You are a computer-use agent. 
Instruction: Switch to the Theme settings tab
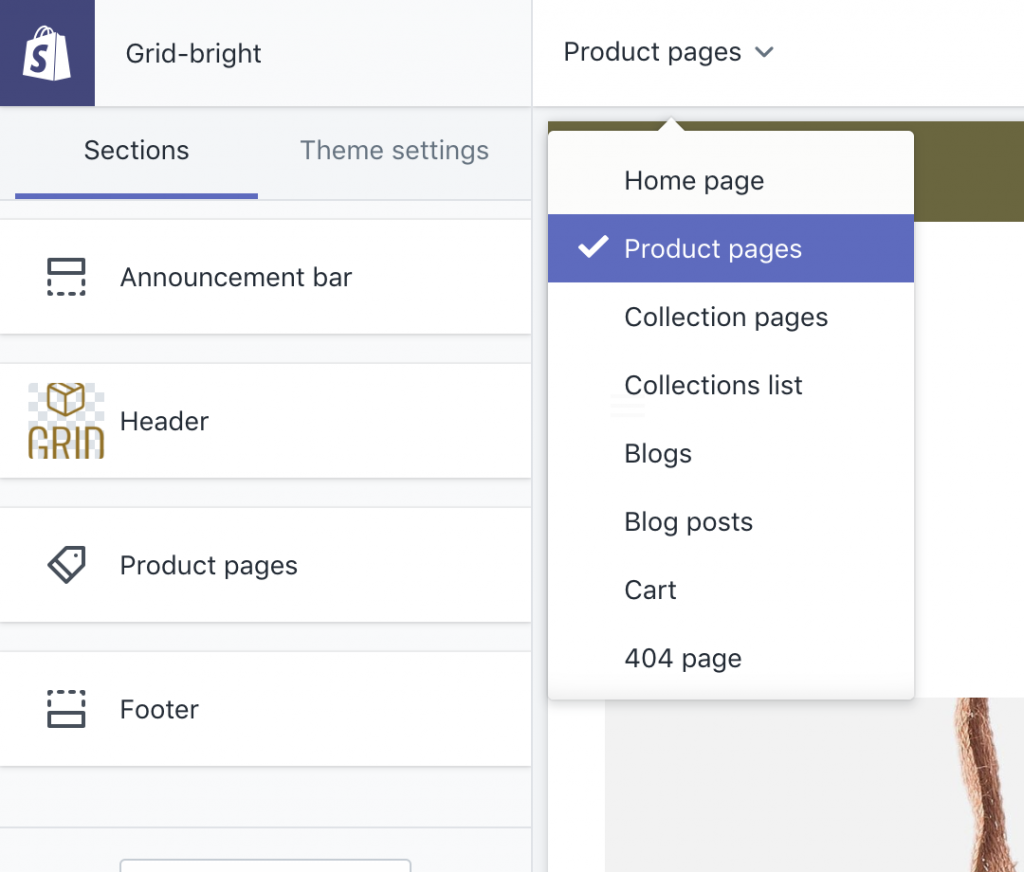394,151
